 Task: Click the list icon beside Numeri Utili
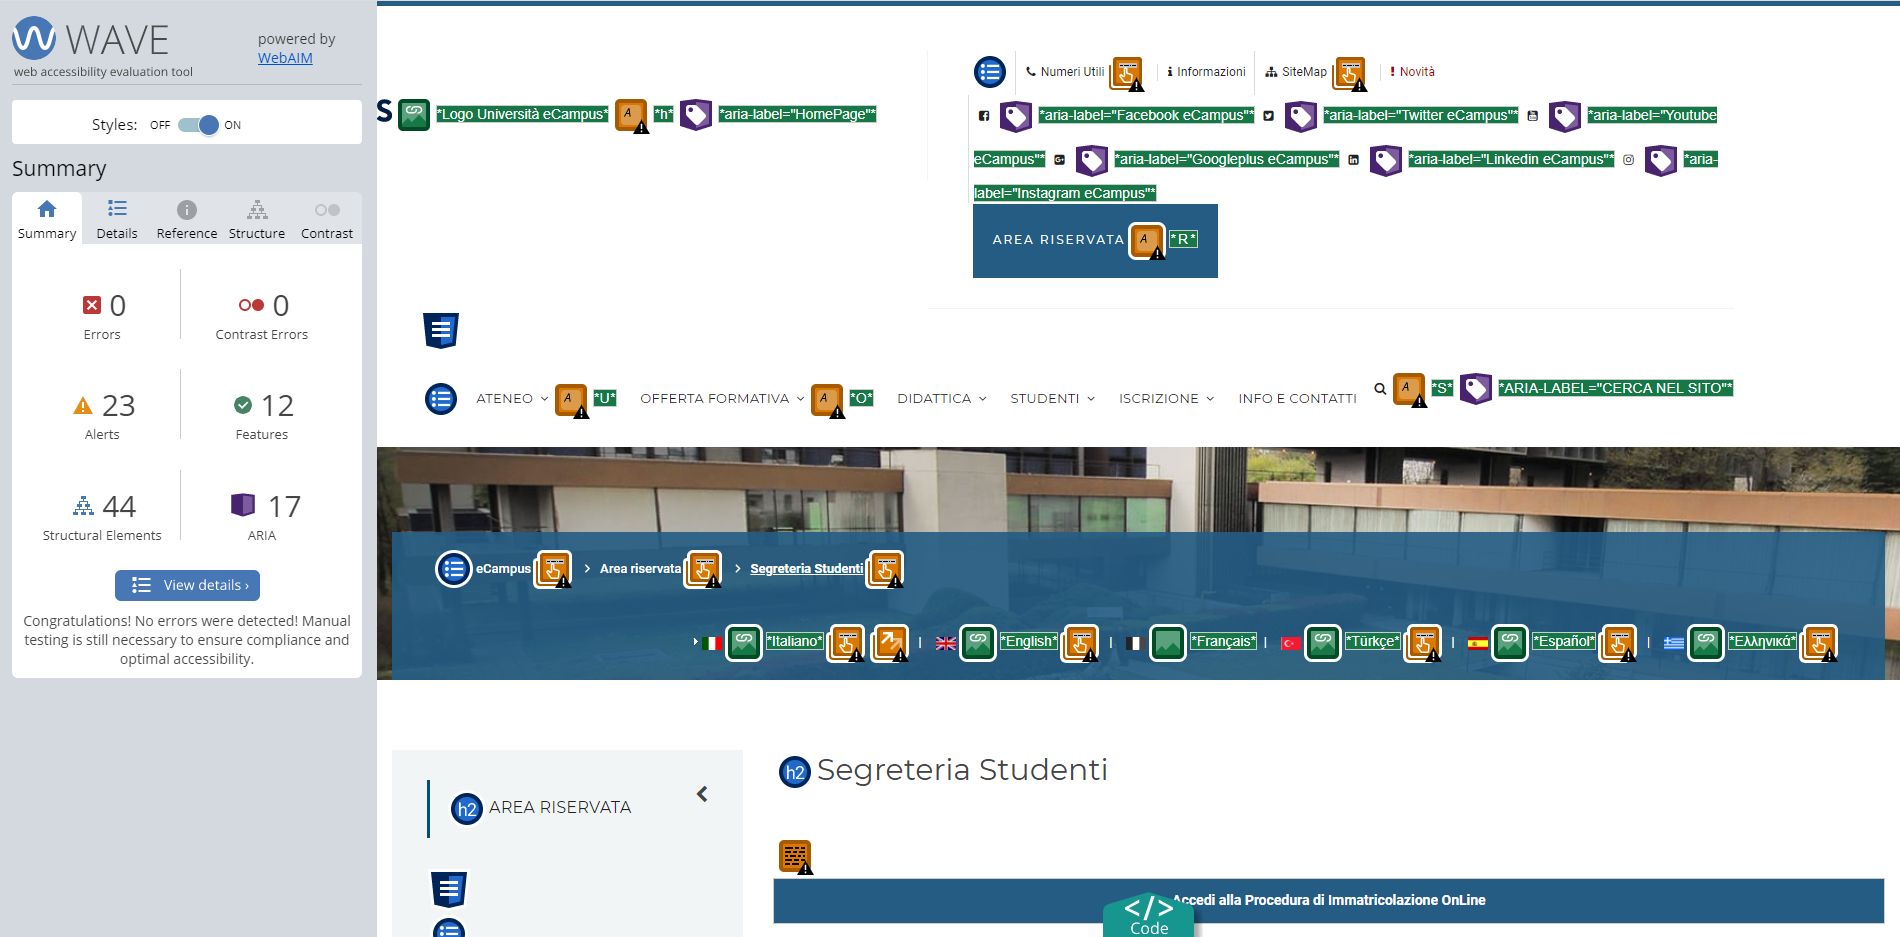(990, 71)
